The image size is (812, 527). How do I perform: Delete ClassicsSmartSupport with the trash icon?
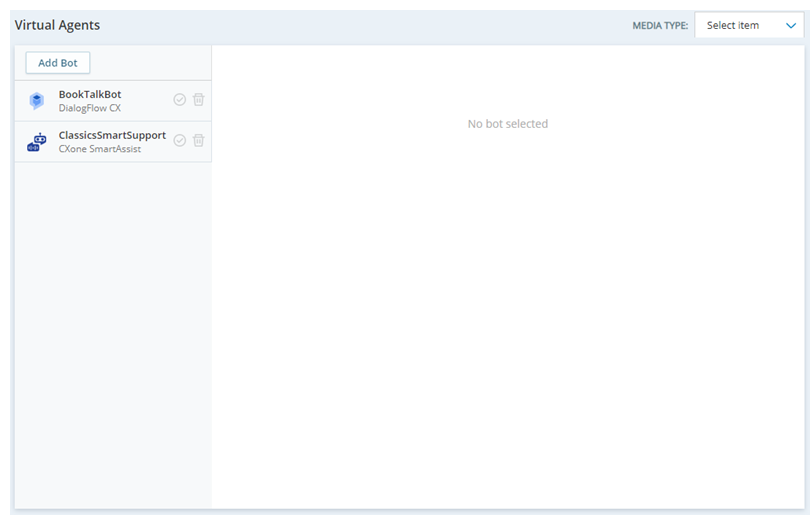pyautogui.click(x=198, y=140)
